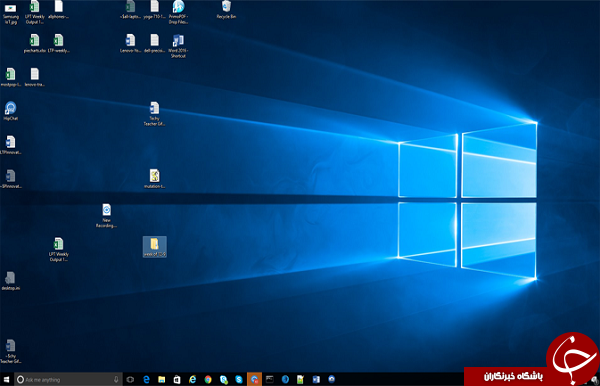Select the dell-precisi text file icon
Viewport: 600px width, 386px height.
[x=154, y=43]
